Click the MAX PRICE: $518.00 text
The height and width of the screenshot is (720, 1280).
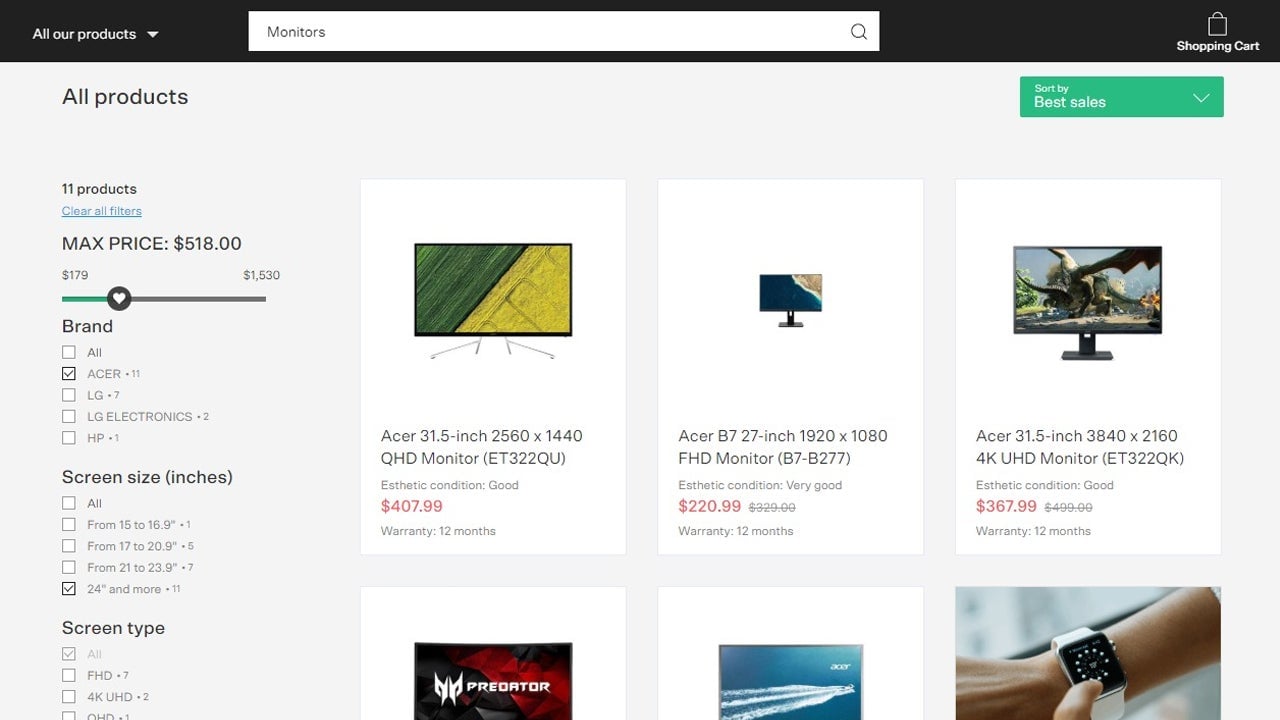pos(152,243)
